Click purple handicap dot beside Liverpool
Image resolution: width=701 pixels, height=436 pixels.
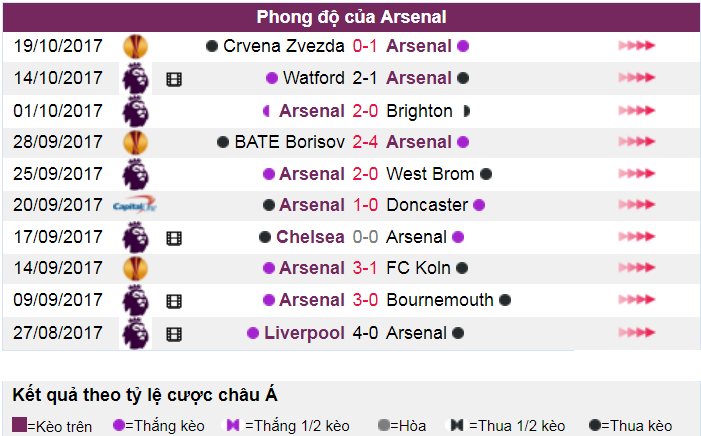[x=253, y=333]
